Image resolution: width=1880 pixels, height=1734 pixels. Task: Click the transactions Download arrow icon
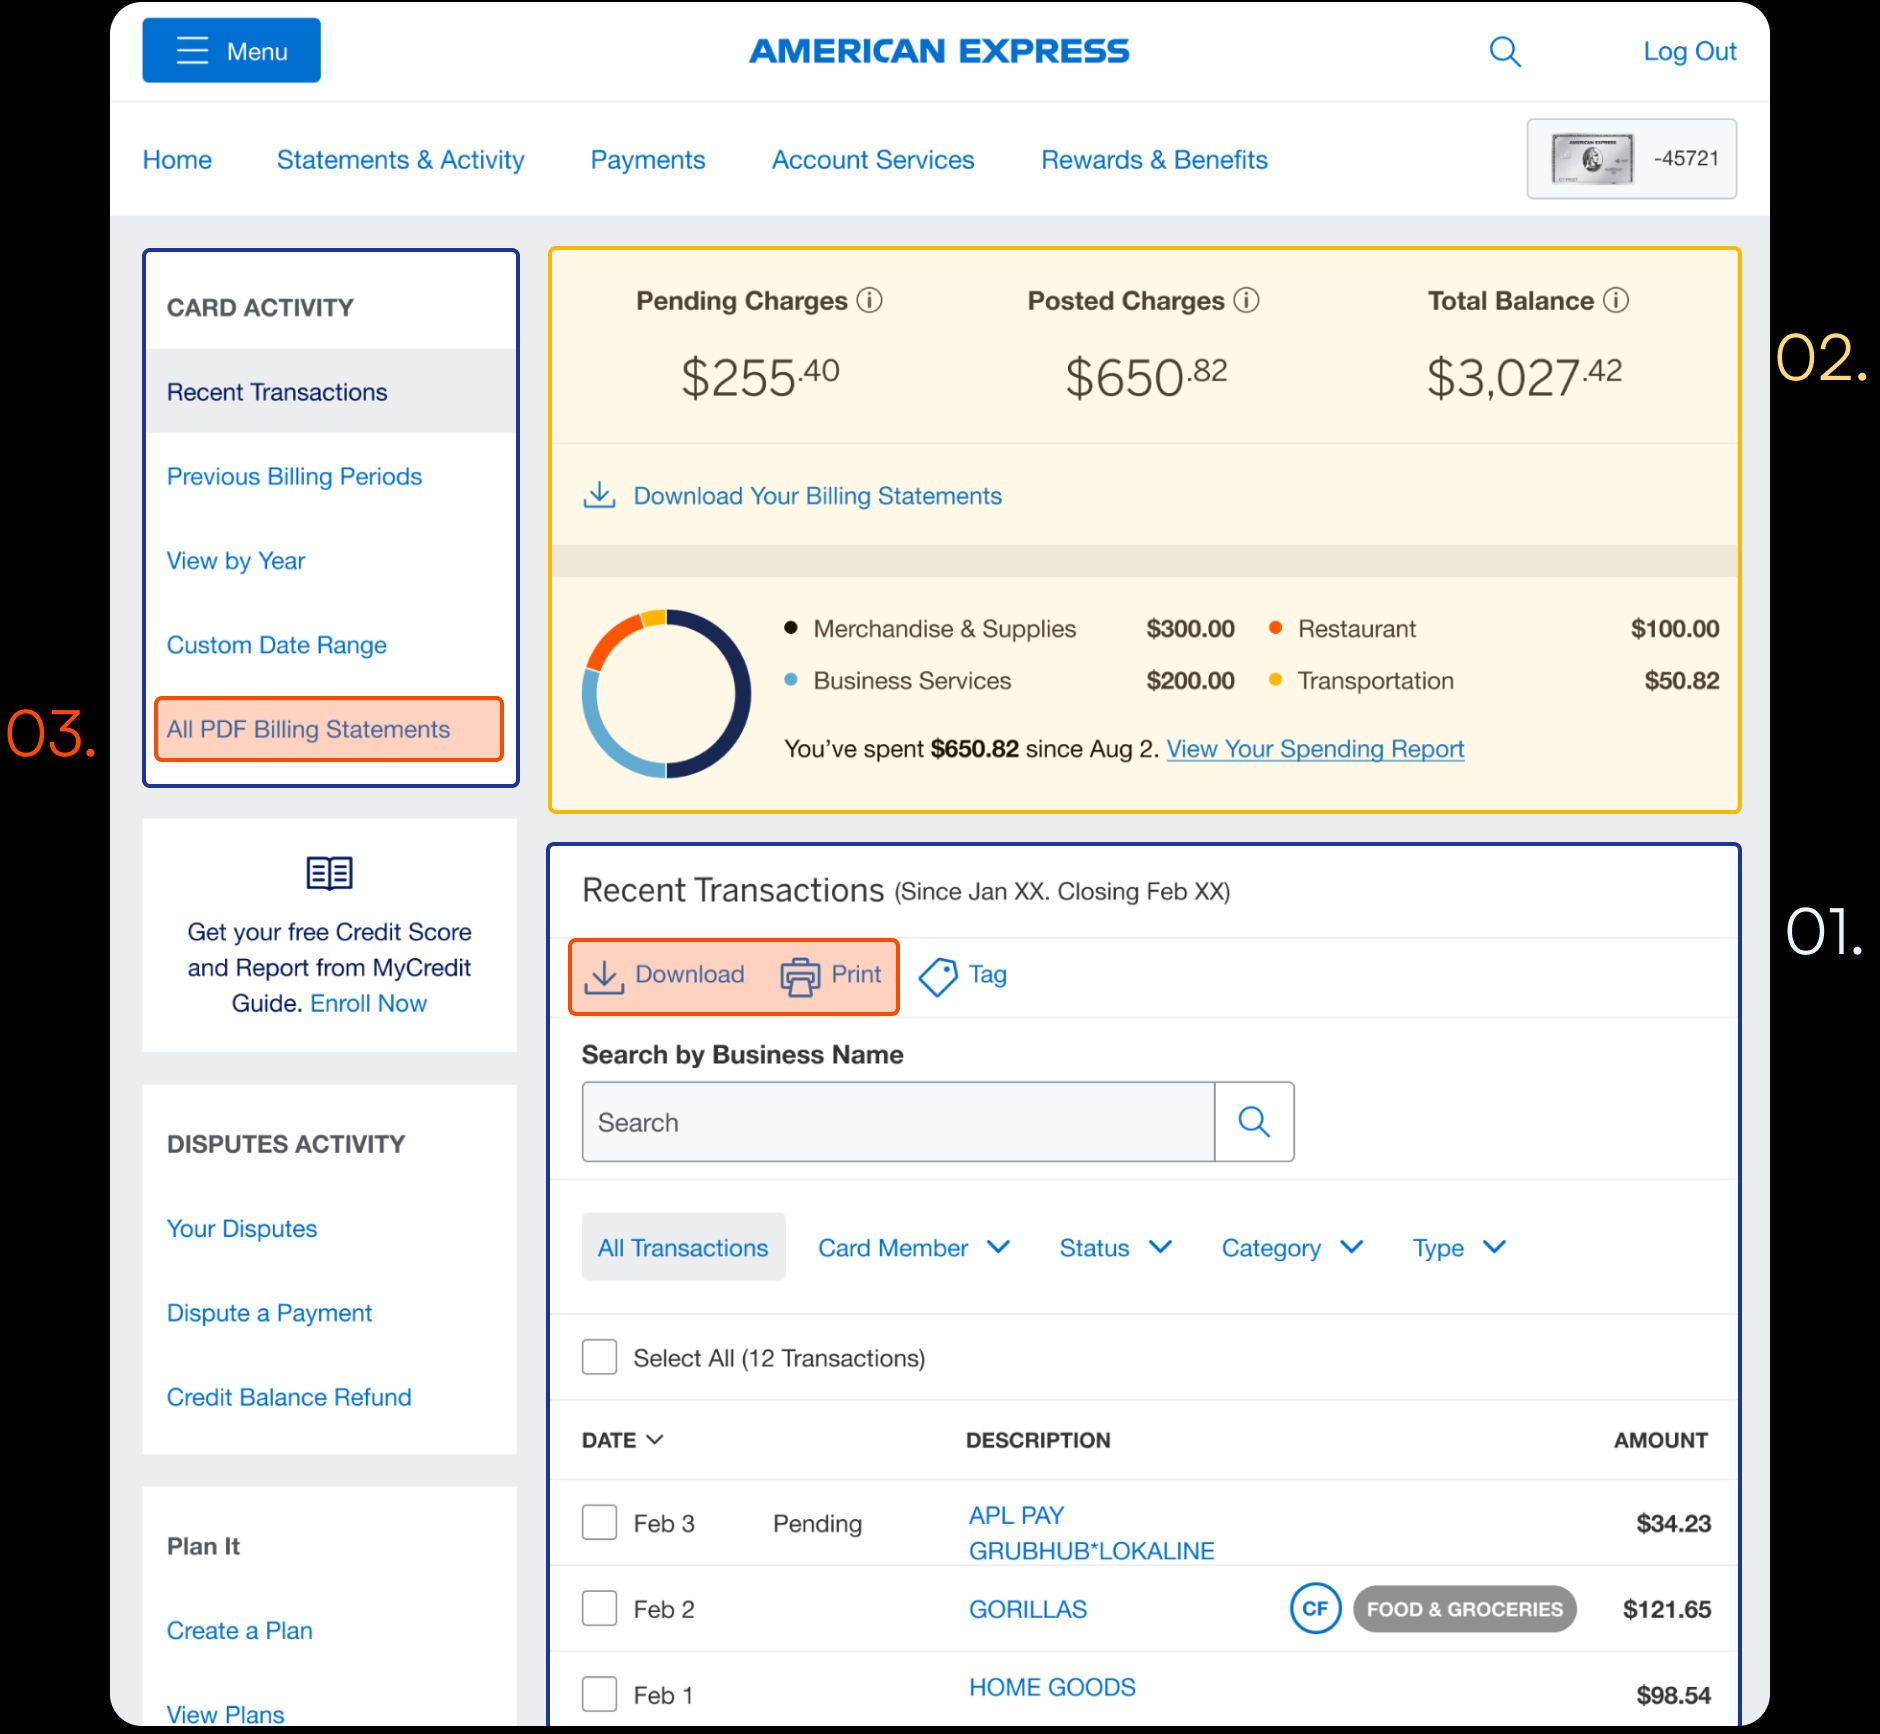click(x=604, y=976)
